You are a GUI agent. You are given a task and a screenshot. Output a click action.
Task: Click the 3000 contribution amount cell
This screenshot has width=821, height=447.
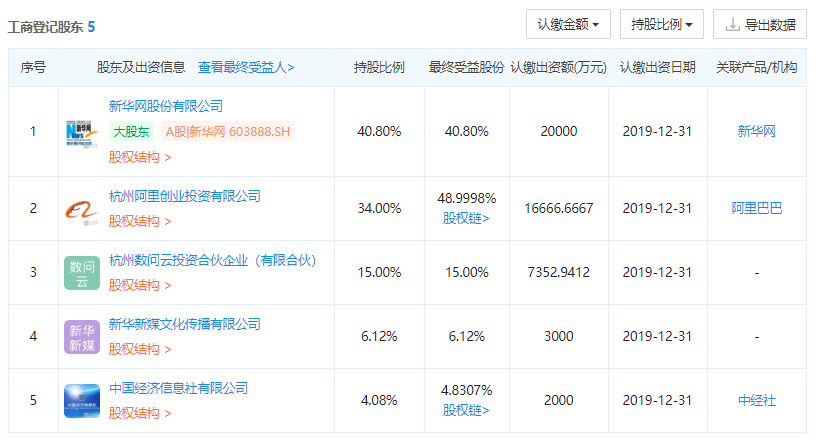click(x=559, y=336)
